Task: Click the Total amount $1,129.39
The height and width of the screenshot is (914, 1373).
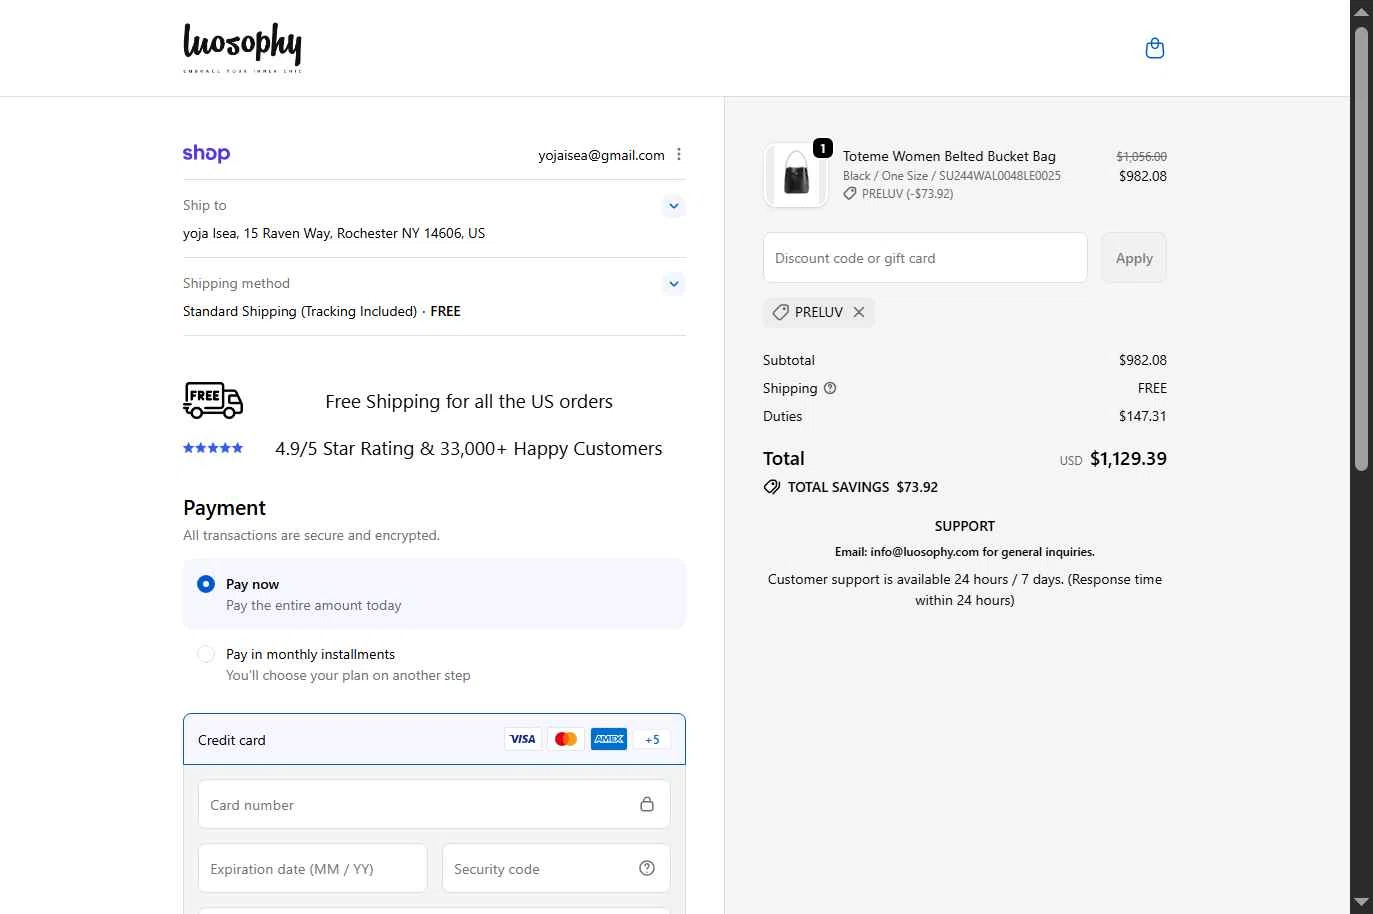Action: (1128, 459)
